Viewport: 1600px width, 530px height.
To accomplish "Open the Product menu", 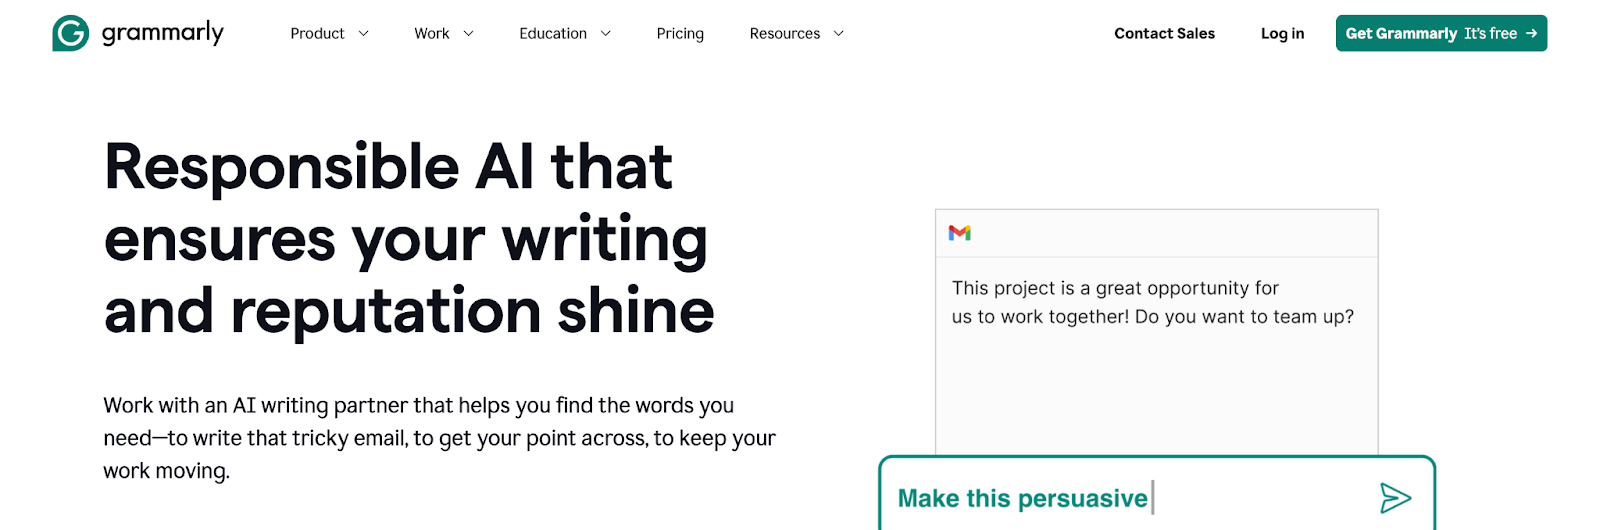I will point(317,34).
